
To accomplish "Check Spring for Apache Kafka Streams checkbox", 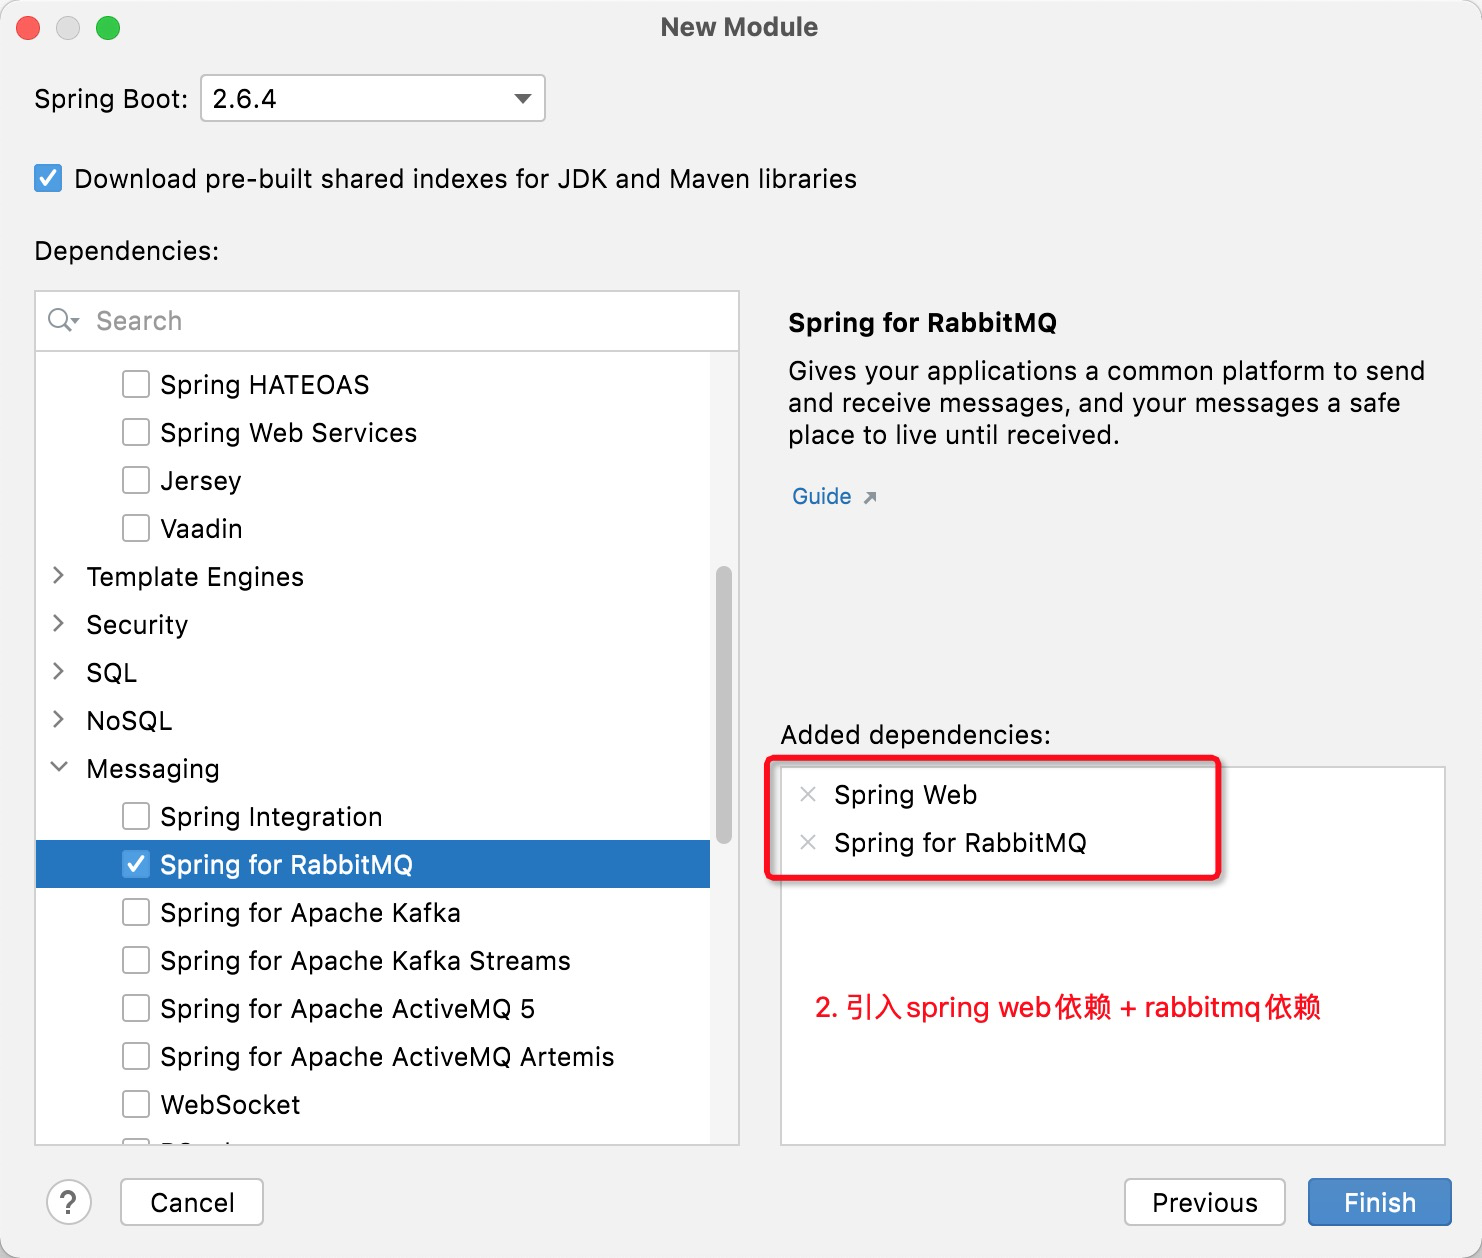I will click(x=136, y=960).
